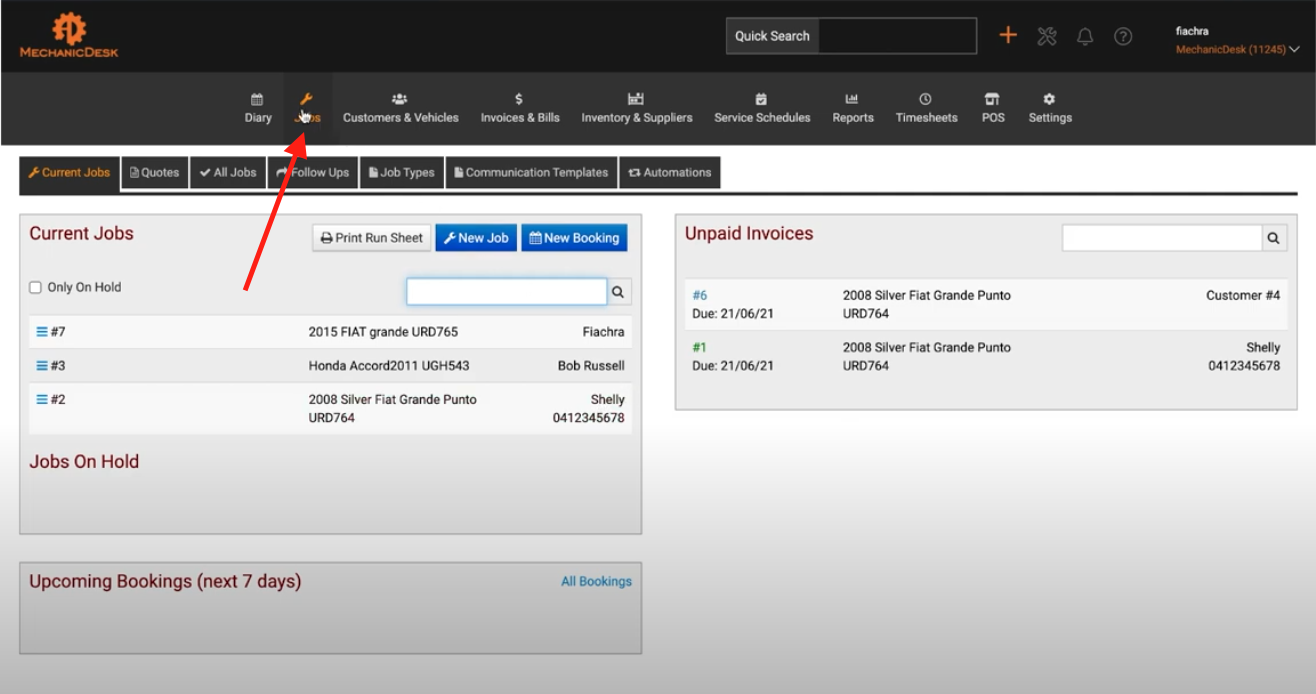Click the Print Run Sheet button
The height and width of the screenshot is (694, 1316).
click(x=371, y=238)
